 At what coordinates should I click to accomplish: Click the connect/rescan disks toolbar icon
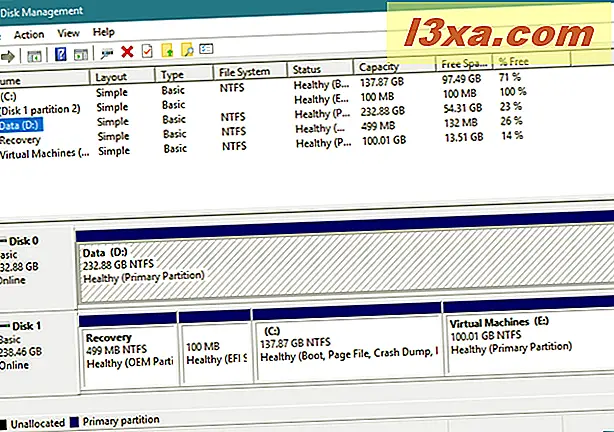[x=107, y=53]
